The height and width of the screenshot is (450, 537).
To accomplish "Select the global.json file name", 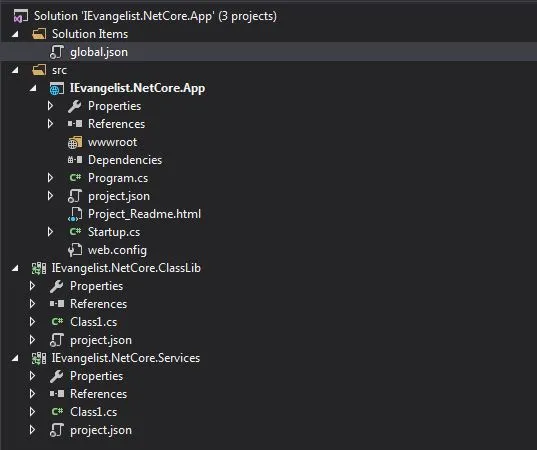I will (99, 52).
